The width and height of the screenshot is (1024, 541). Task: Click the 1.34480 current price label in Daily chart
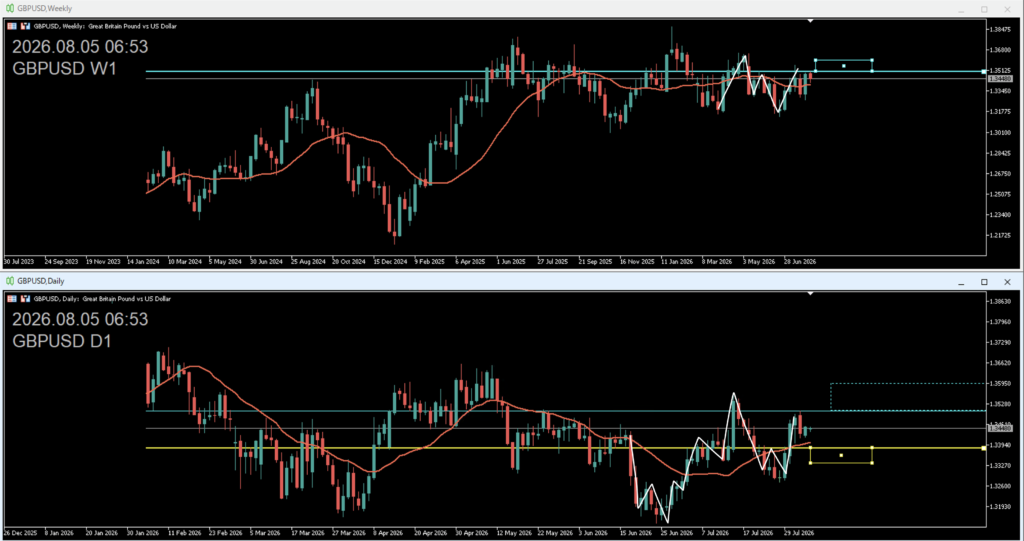tap(1000, 429)
